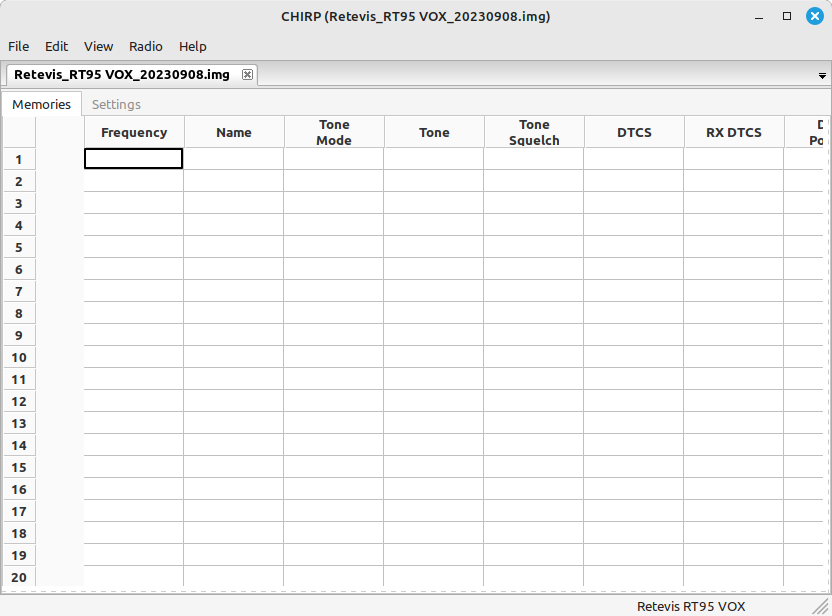832x616 pixels.
Task: Select memory row 18 header
Action: 19,534
